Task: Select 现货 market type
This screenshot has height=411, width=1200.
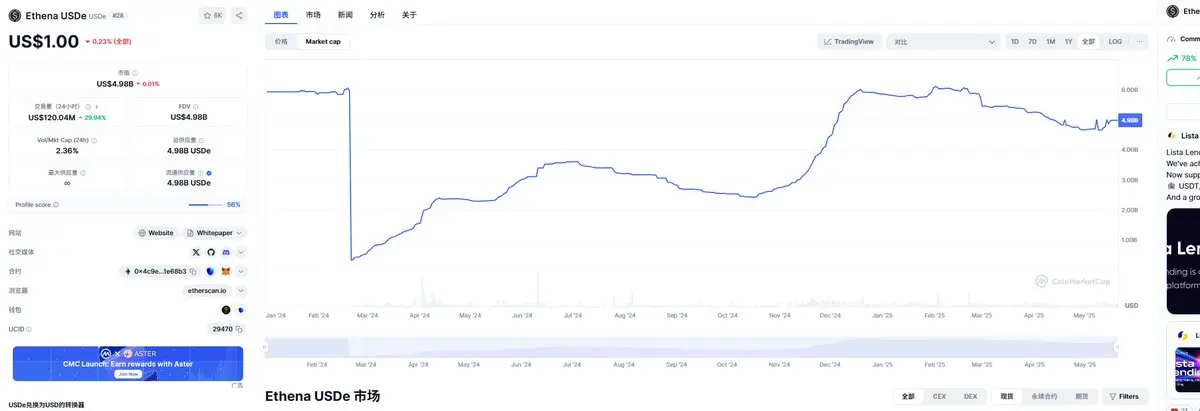Action: (x=1007, y=396)
